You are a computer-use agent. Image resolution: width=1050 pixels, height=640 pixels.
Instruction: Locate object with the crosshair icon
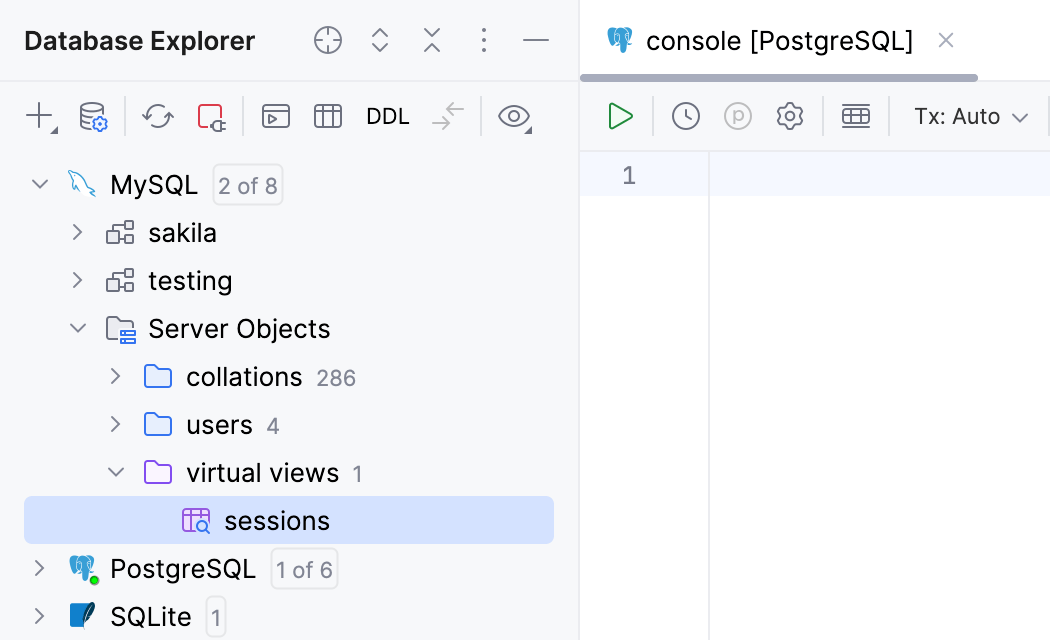(328, 40)
